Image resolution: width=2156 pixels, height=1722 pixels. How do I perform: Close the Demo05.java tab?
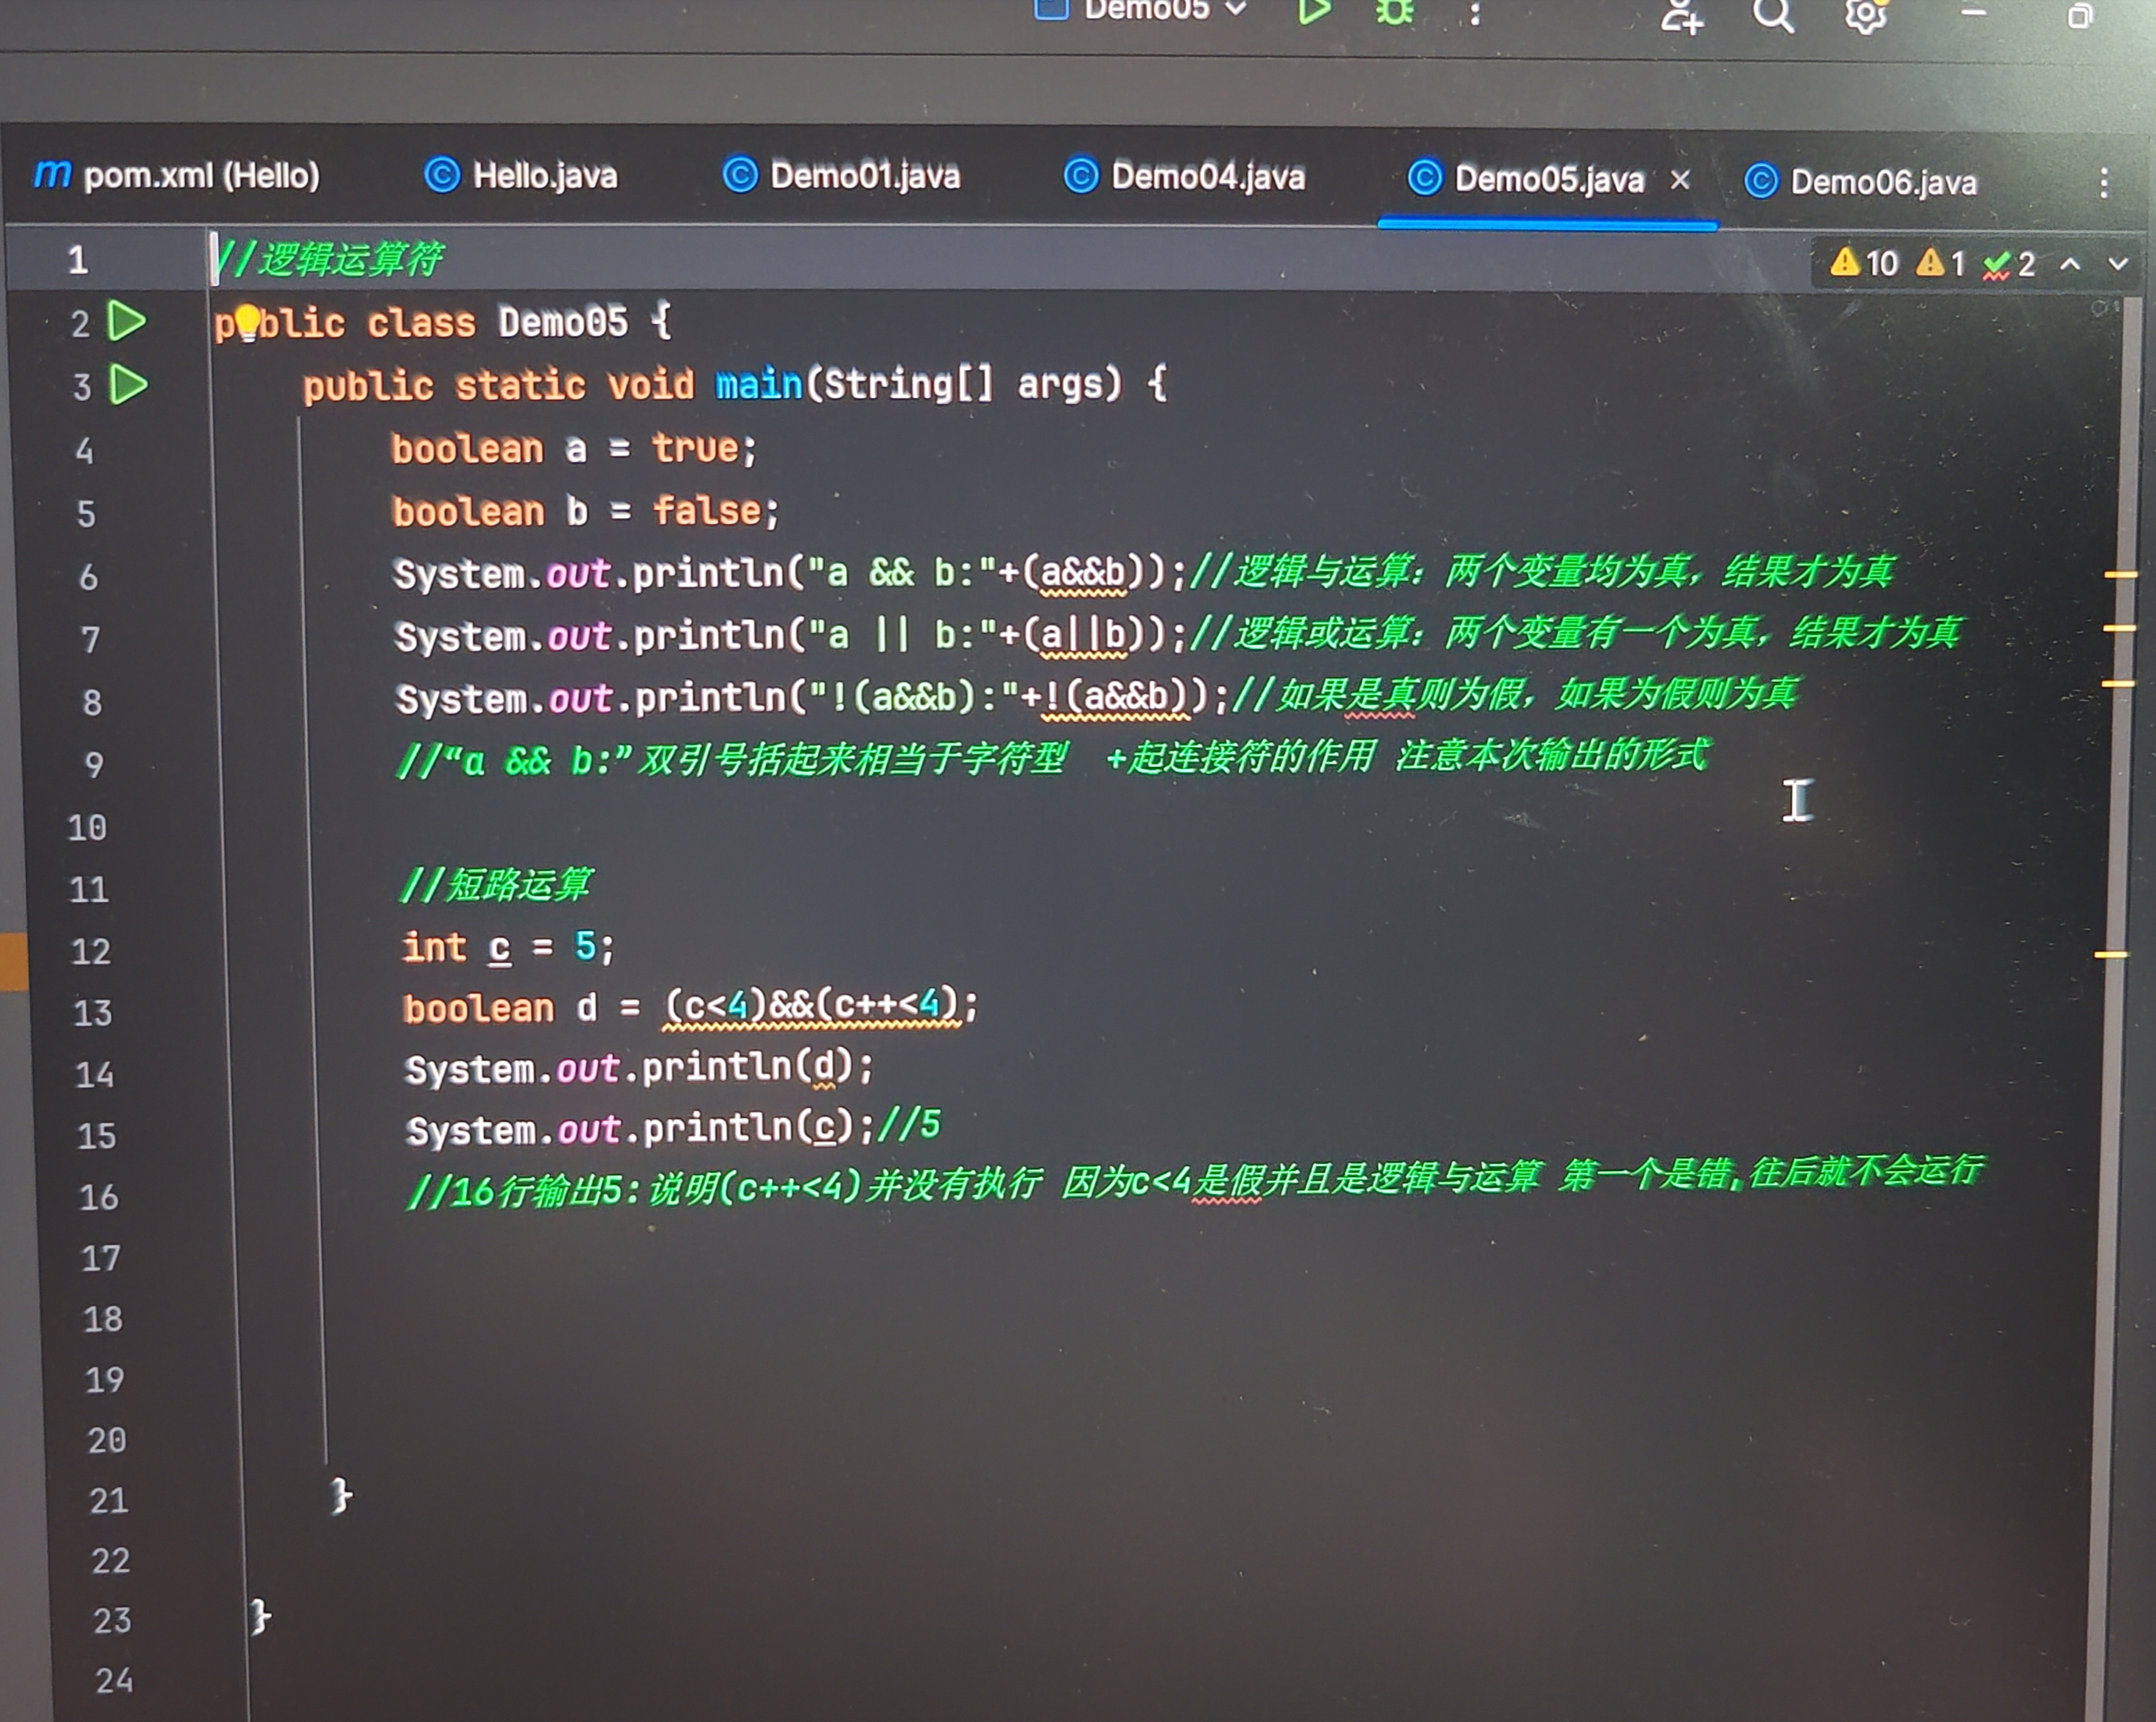click(x=1680, y=180)
